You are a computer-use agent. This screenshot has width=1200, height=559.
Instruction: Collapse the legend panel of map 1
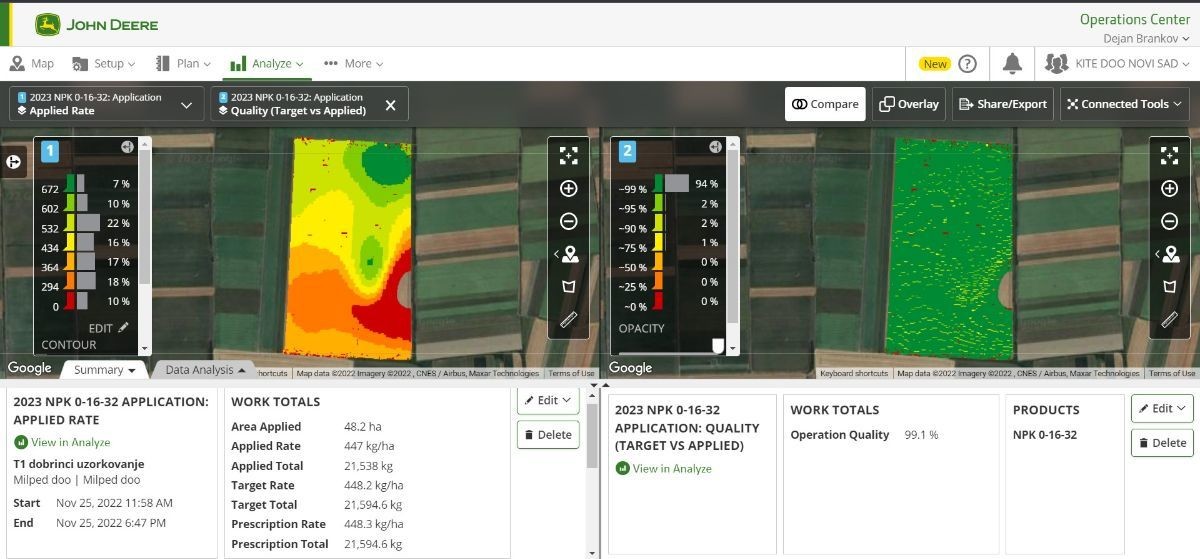(x=127, y=147)
